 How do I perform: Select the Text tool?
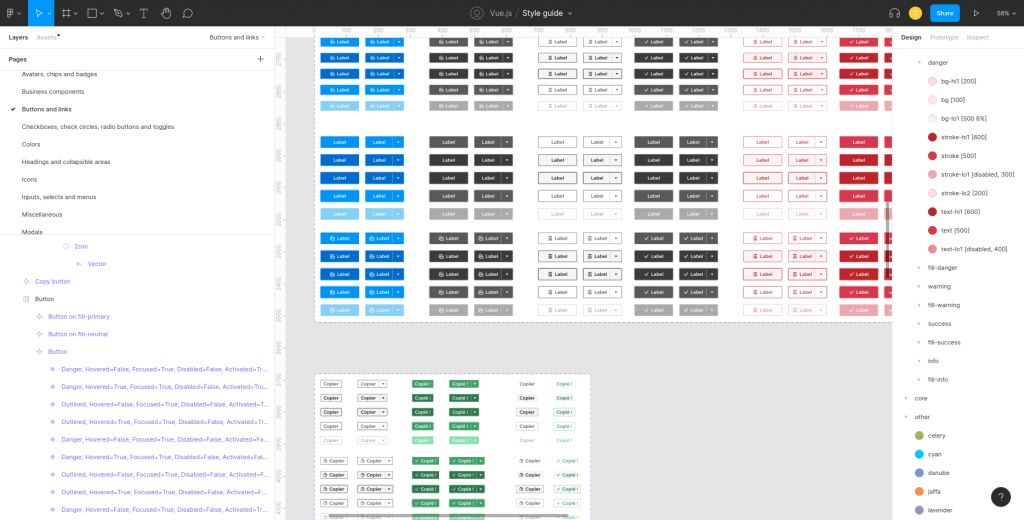coord(144,13)
